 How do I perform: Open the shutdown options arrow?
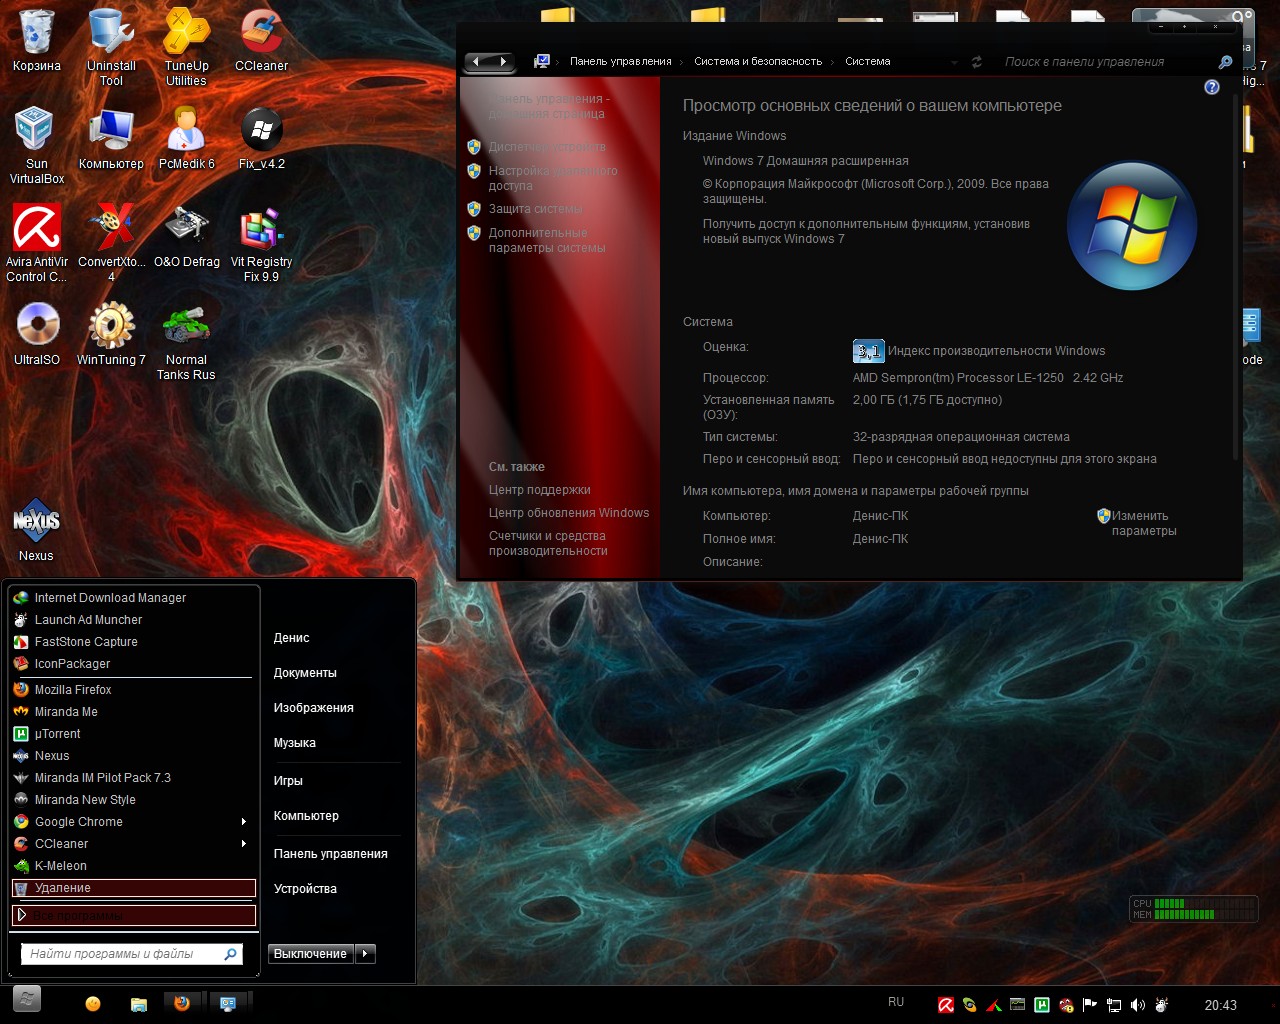coord(365,954)
